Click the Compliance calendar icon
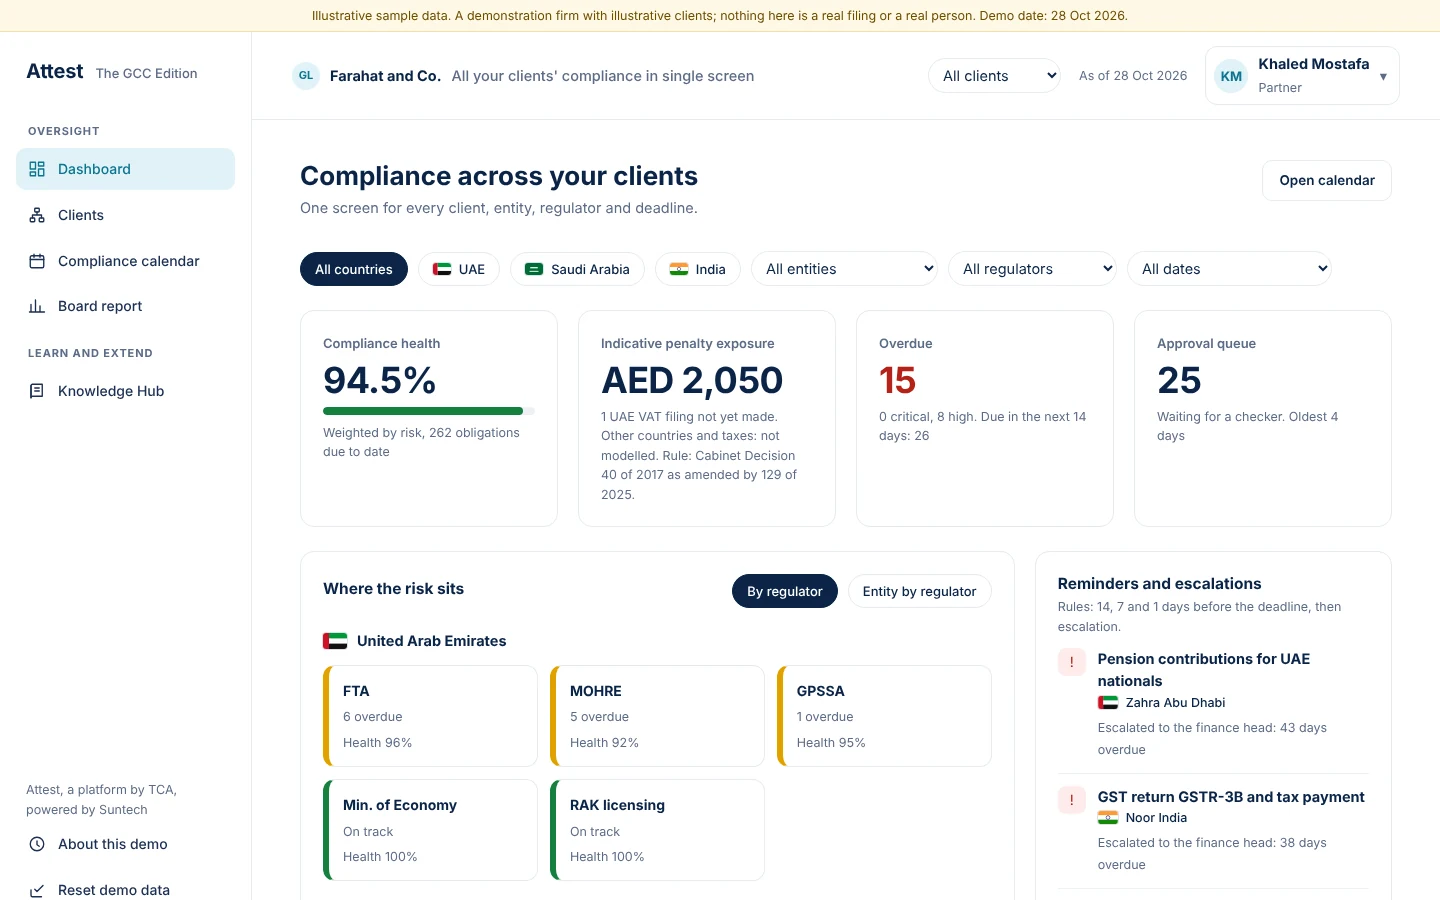Screen dimensions: 1440x900 [37, 261]
